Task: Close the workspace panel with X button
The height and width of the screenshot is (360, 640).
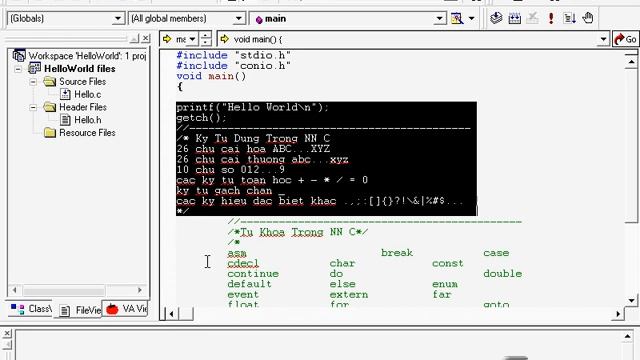Action: (x=146, y=38)
